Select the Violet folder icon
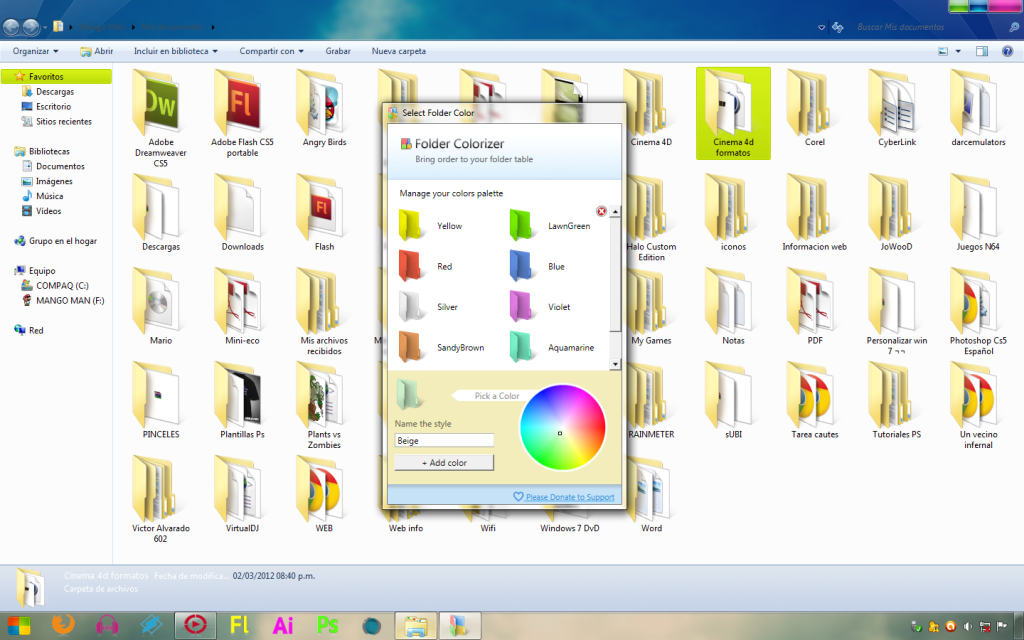The image size is (1024, 640). (520, 307)
